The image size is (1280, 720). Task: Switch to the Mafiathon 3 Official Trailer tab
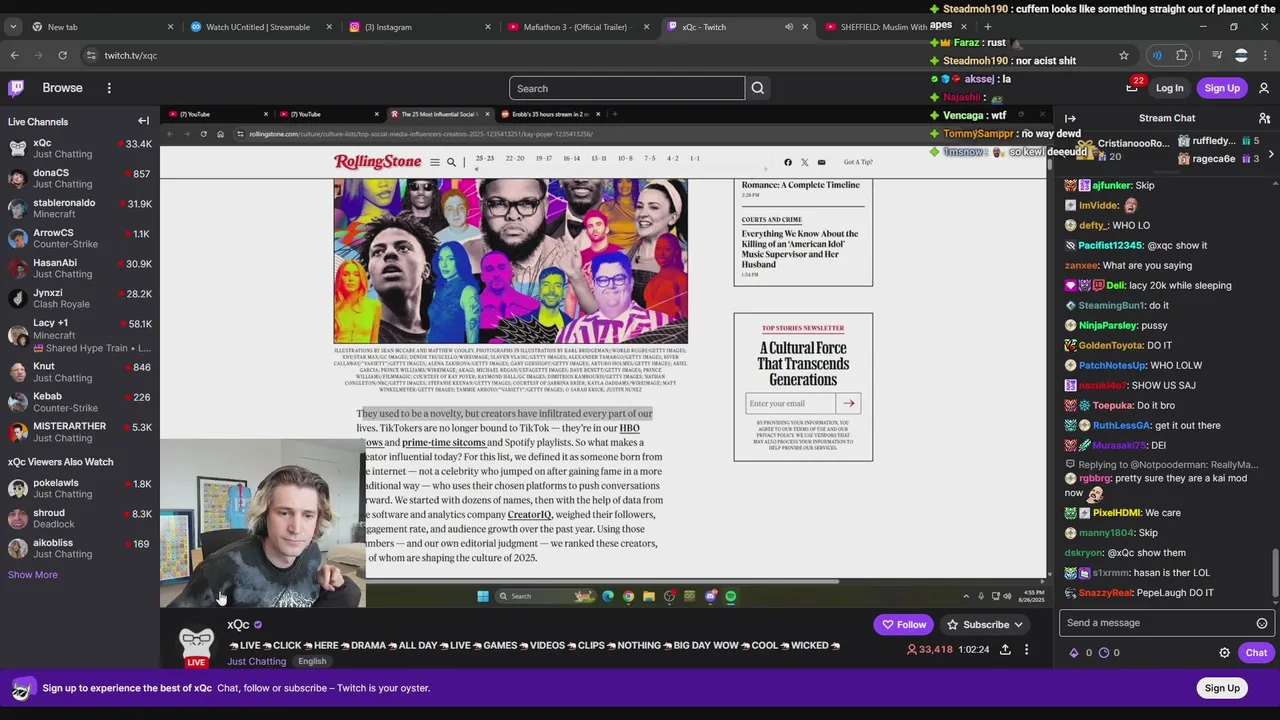point(578,27)
